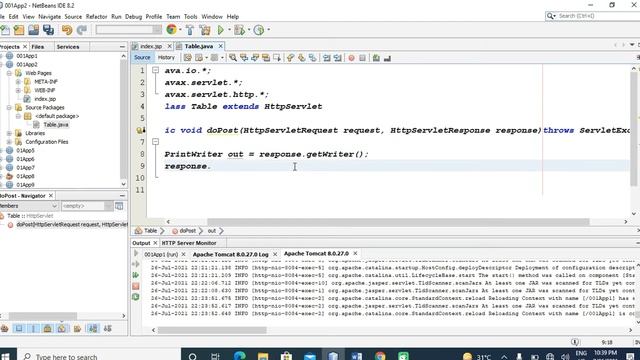Open the HTTP Server Monitor tab
Screen dimensions: 640x360
(x=189, y=243)
